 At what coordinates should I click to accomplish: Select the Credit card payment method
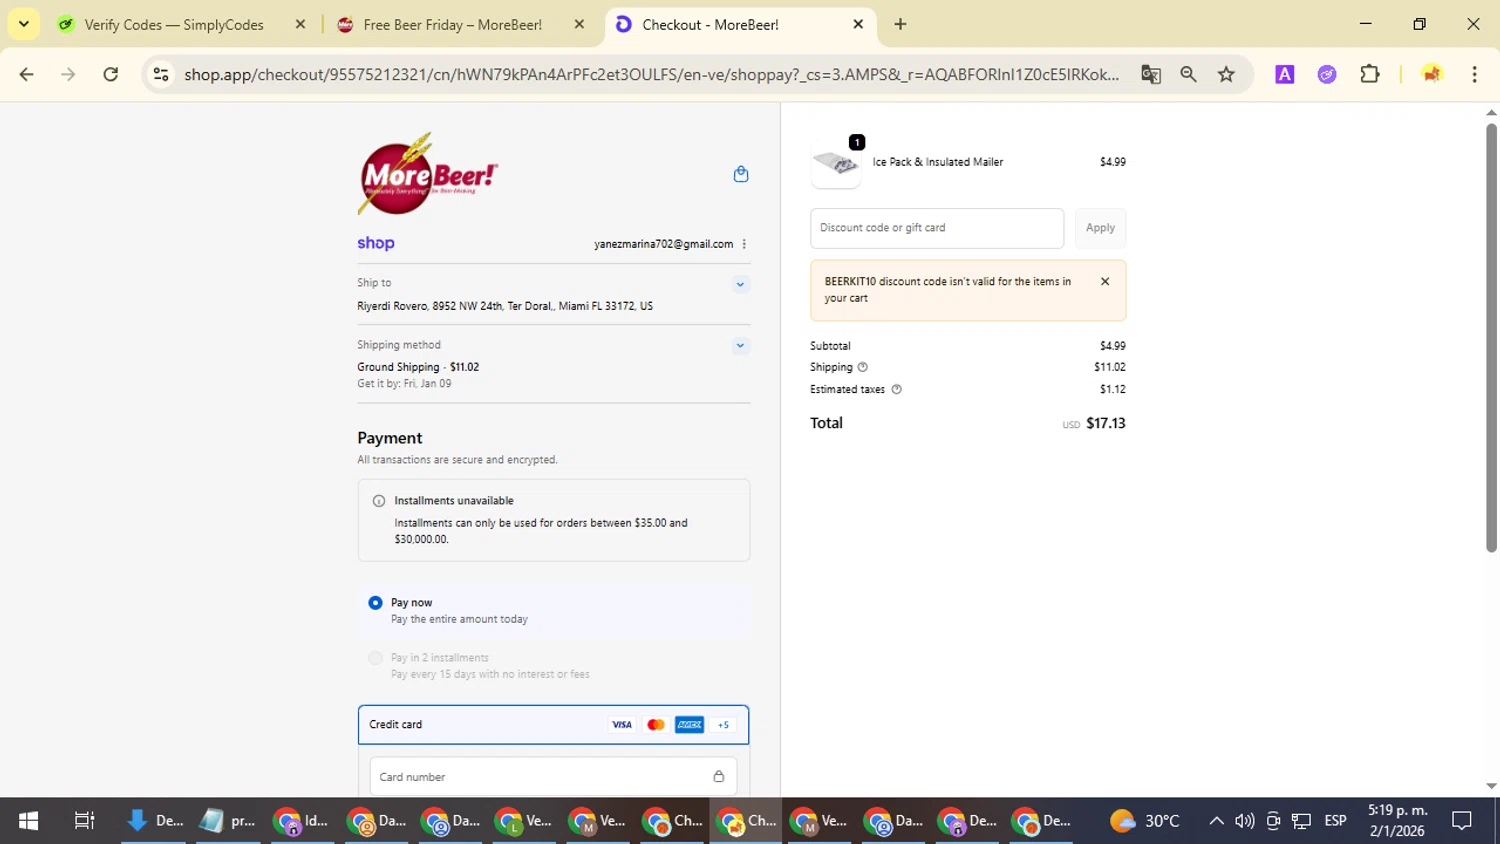pos(553,725)
